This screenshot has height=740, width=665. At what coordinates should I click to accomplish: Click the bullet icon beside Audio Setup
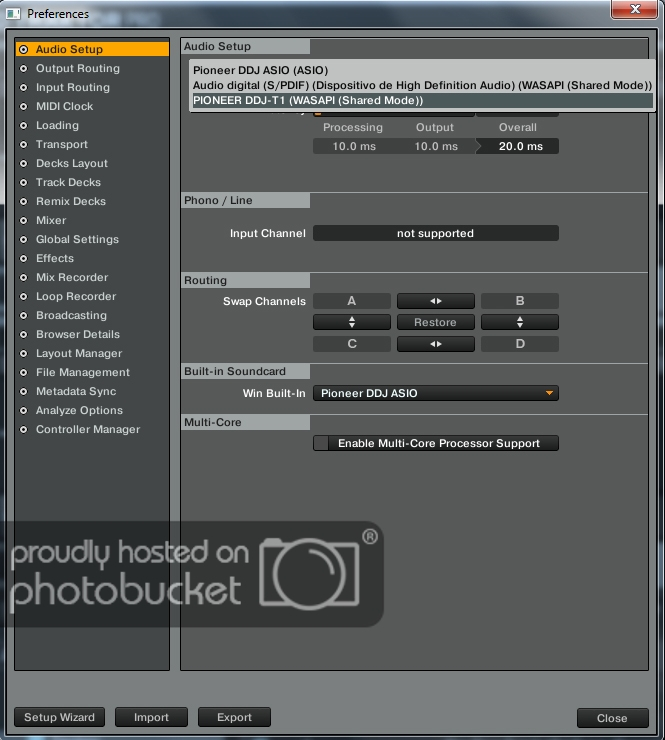(x=24, y=49)
